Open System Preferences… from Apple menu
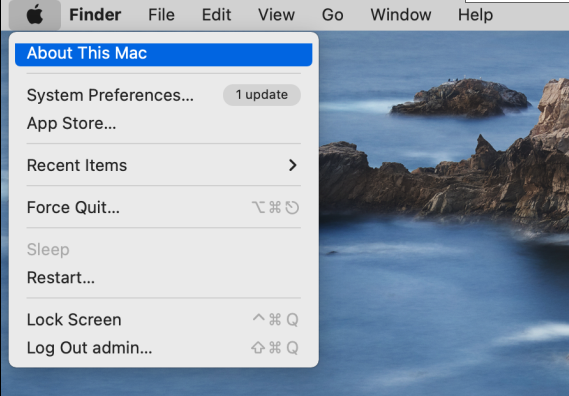The image size is (569, 396). [164, 95]
